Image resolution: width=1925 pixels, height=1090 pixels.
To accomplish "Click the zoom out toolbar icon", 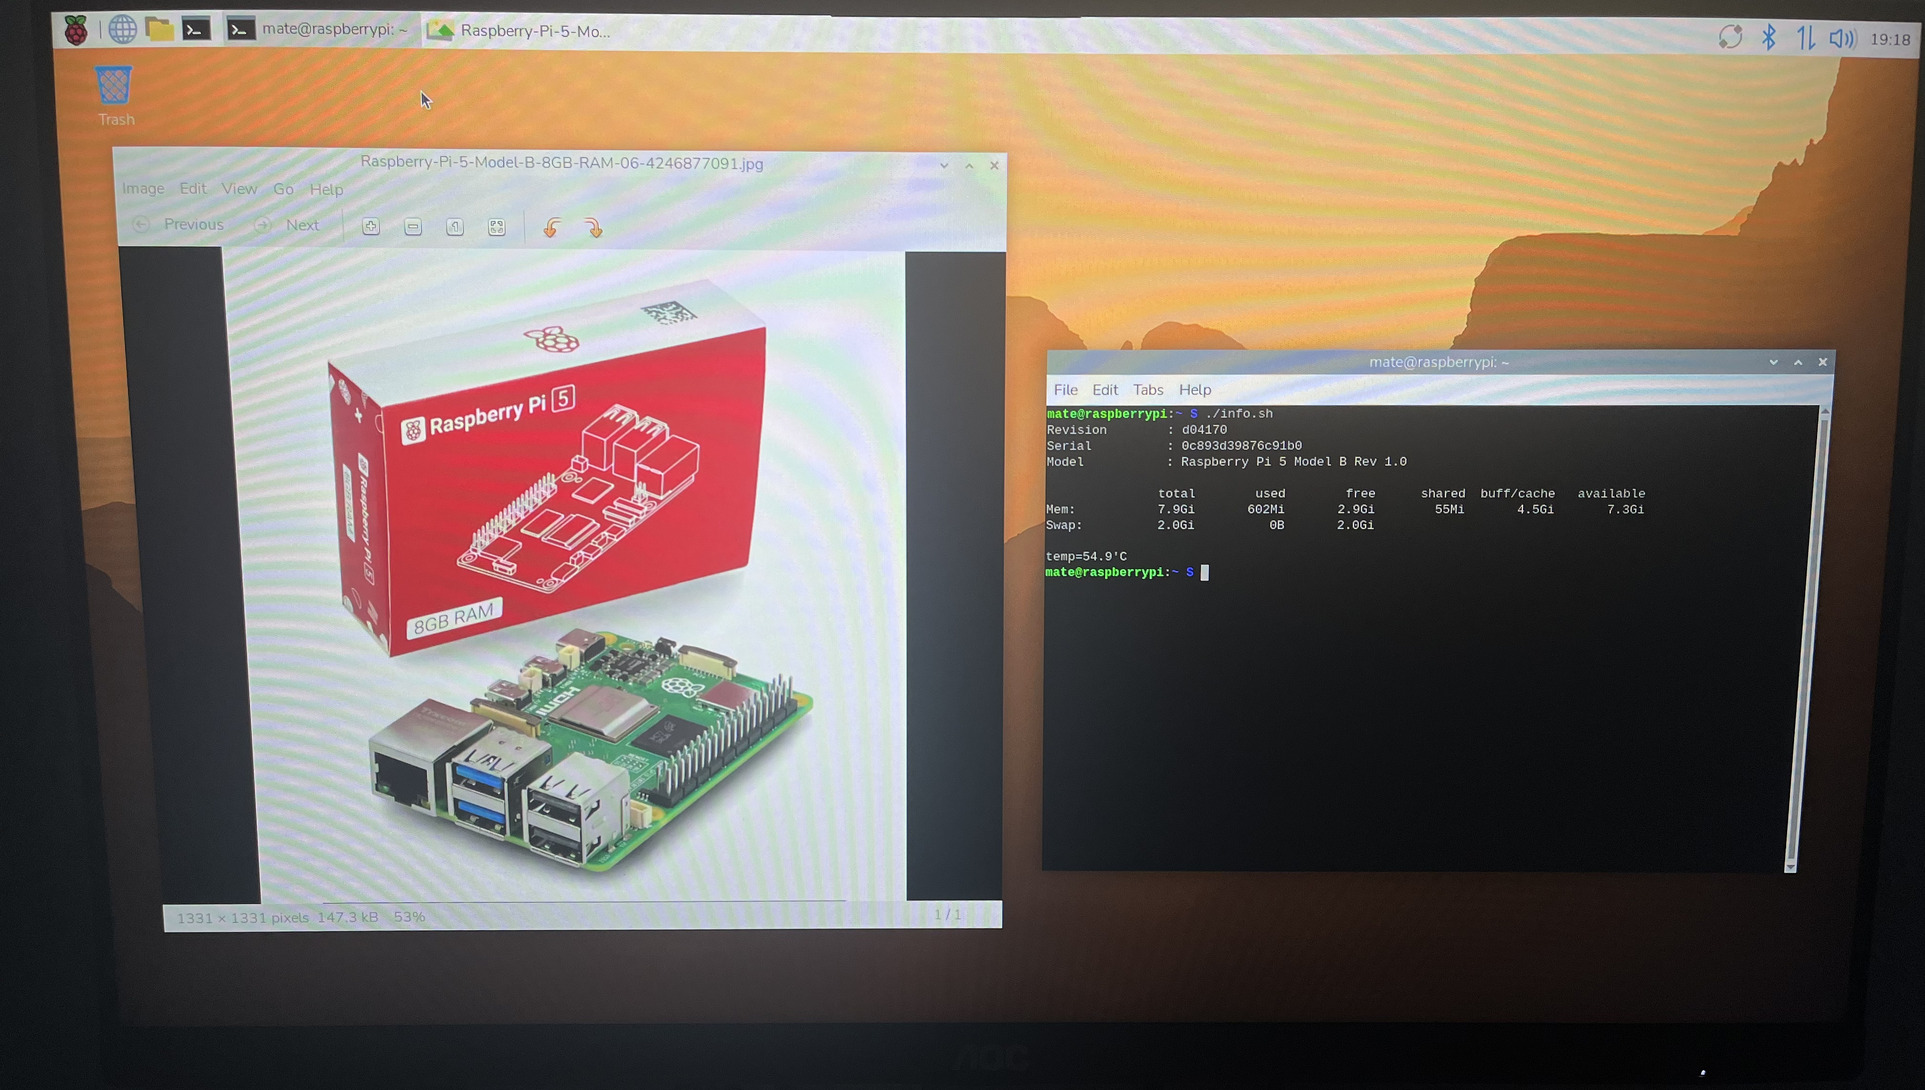I will [x=413, y=227].
